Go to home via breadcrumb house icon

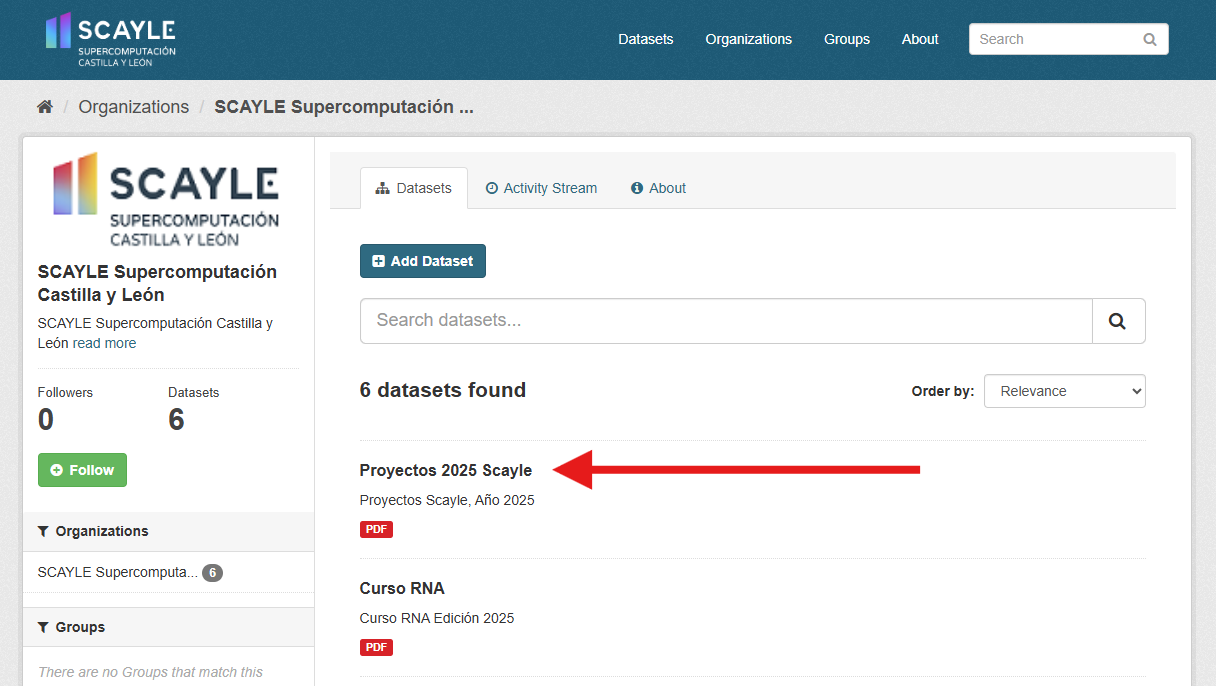click(45, 107)
